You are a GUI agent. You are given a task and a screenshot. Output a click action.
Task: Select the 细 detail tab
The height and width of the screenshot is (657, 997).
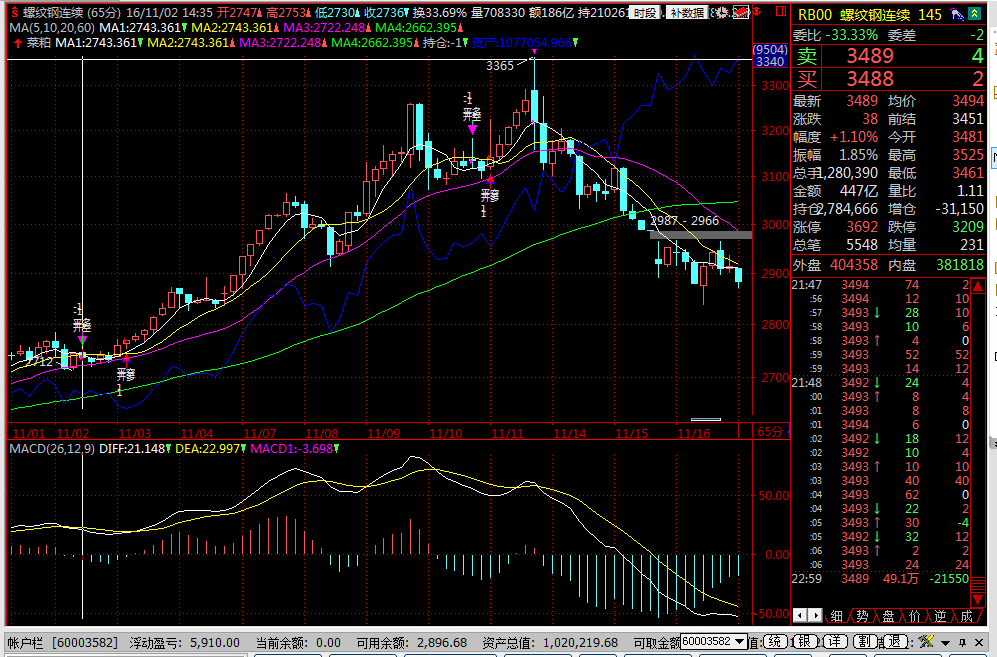click(x=837, y=615)
